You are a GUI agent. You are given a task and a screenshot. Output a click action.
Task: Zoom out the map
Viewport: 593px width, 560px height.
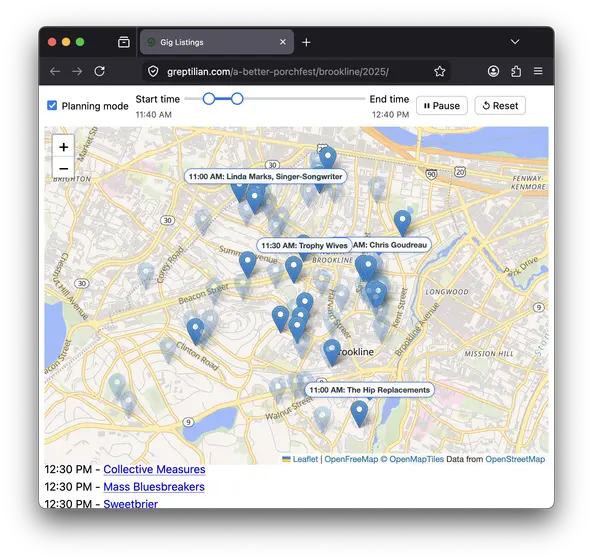coord(64,168)
